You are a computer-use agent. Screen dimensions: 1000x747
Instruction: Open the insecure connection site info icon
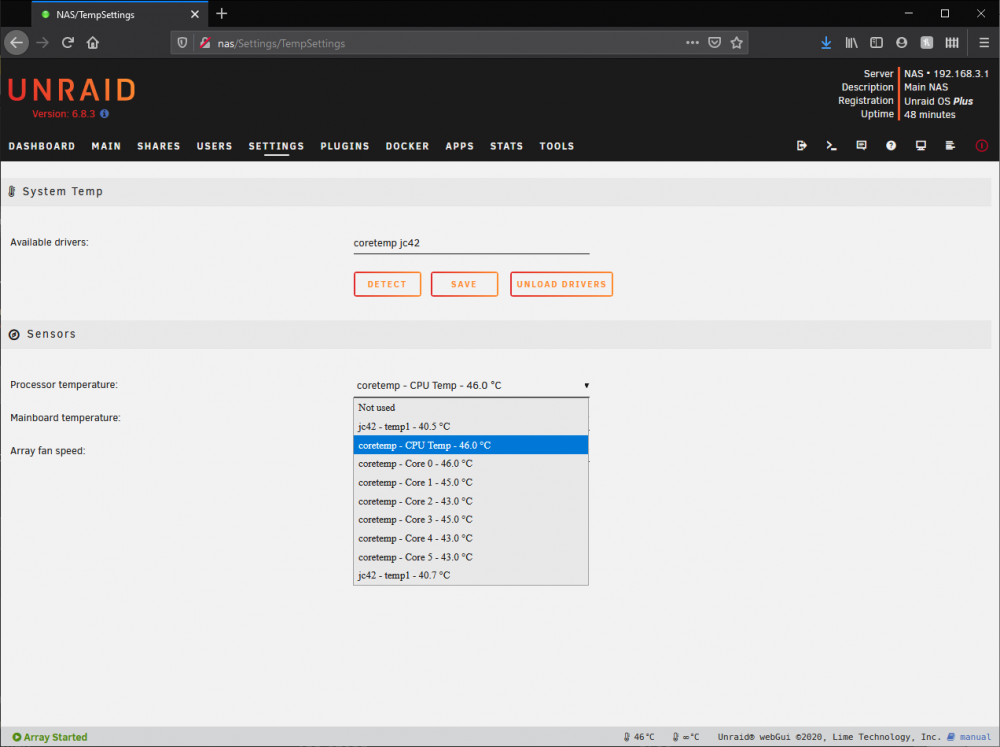205,43
